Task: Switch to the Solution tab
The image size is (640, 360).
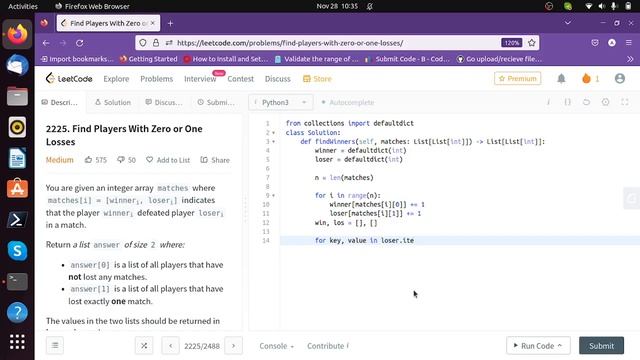Action: 113,102
